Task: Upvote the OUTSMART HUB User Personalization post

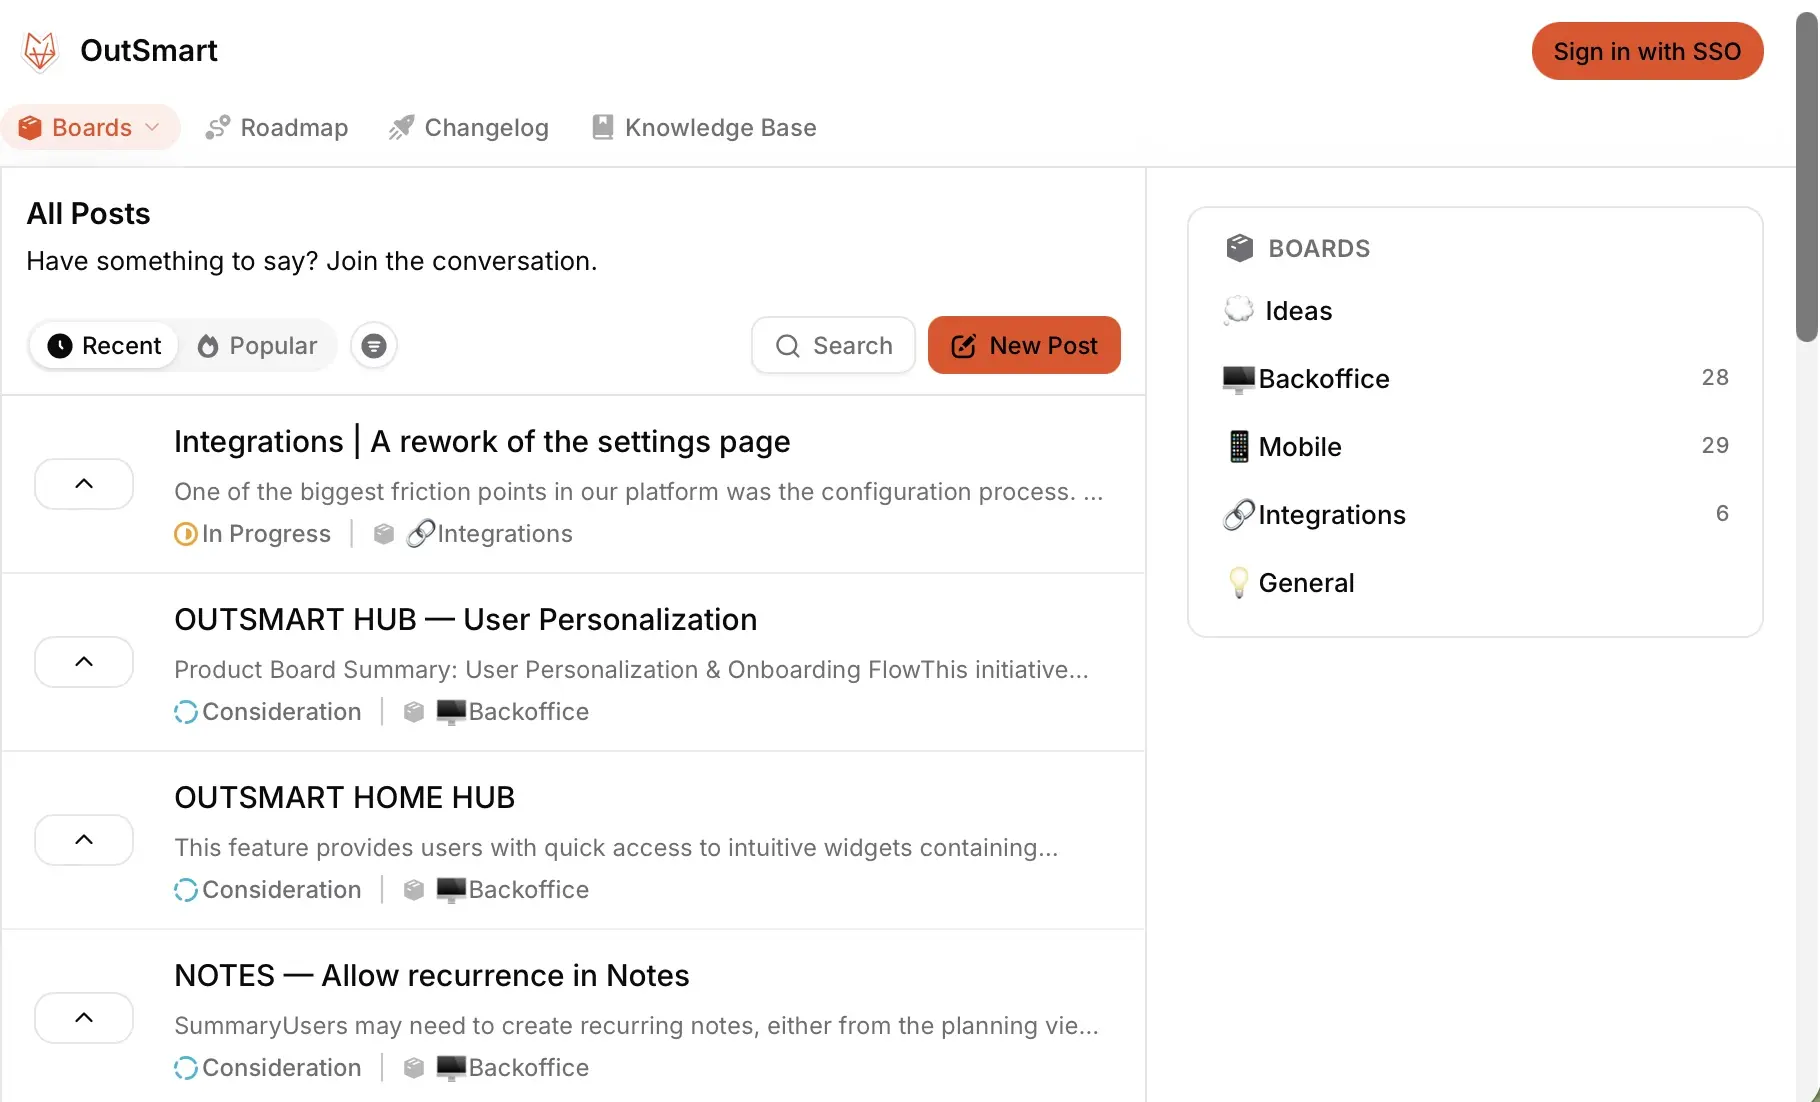Action: [x=84, y=662]
